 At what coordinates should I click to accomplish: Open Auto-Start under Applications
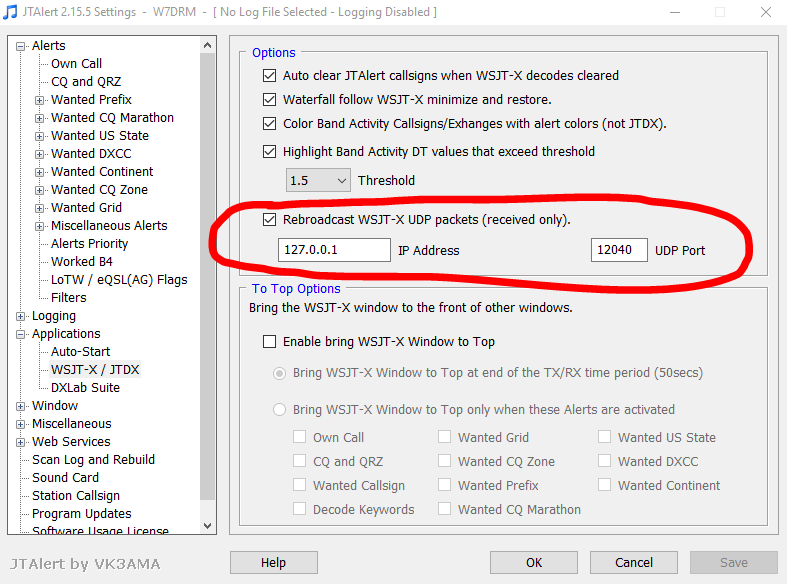pos(80,352)
